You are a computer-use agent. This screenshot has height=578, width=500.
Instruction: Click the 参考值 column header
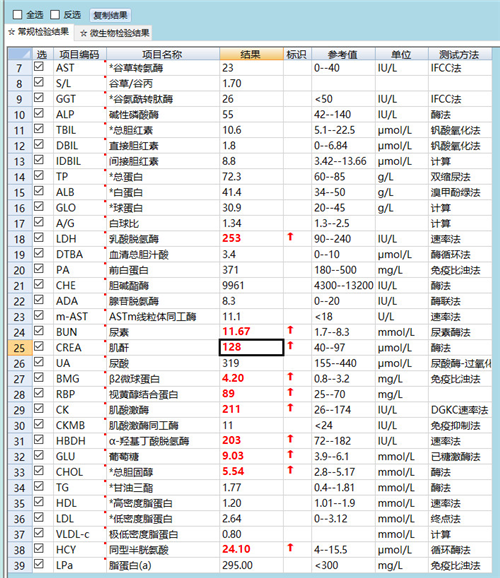(x=343, y=54)
